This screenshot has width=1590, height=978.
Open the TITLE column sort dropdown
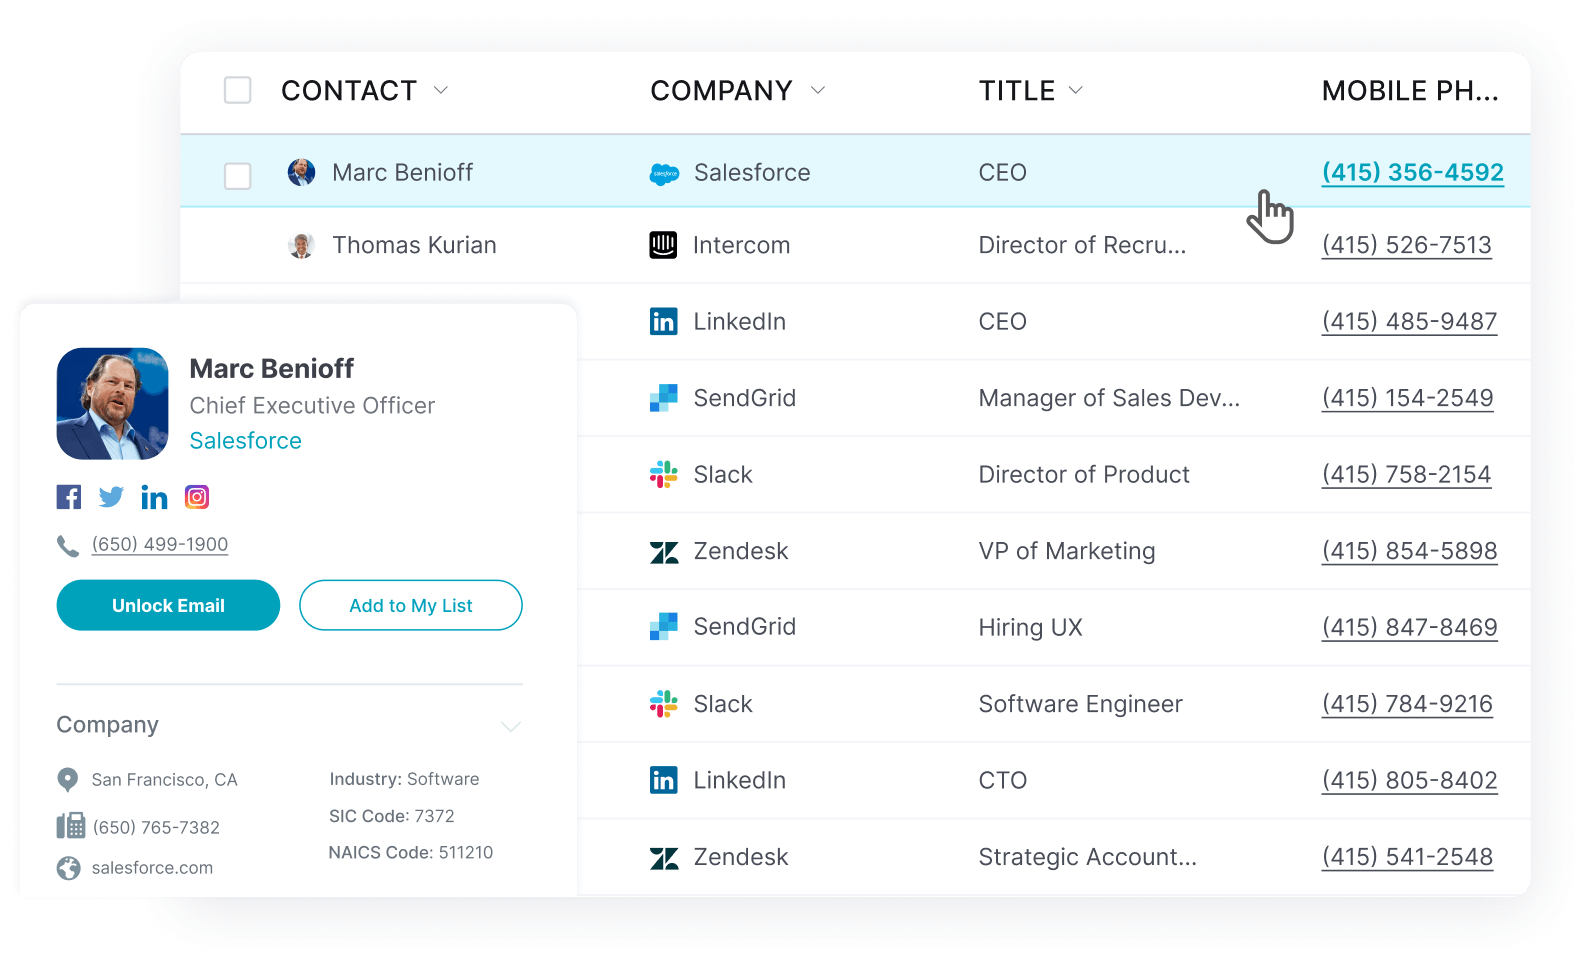tap(1076, 90)
